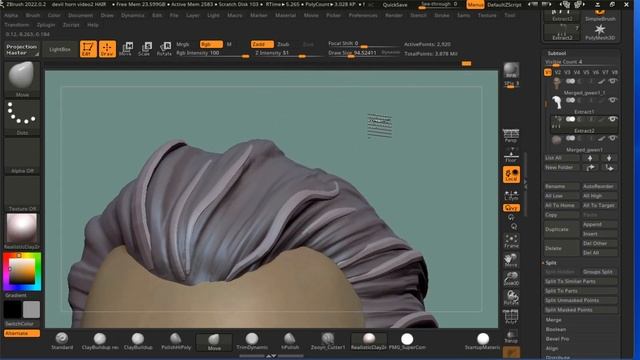Viewport: 640px width, 360px height.
Task: Open the Zplugin menu
Action: click(46, 25)
